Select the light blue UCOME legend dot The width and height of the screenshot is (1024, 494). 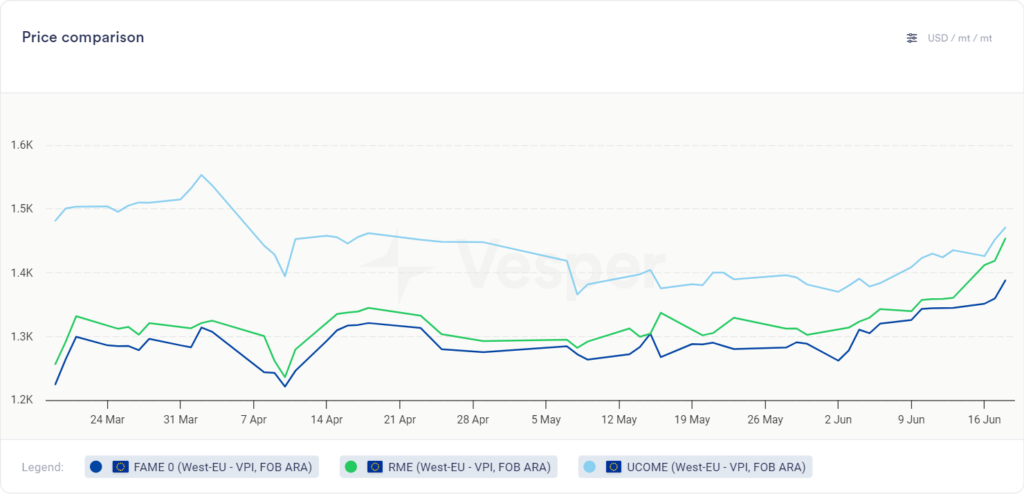pyautogui.click(x=589, y=466)
